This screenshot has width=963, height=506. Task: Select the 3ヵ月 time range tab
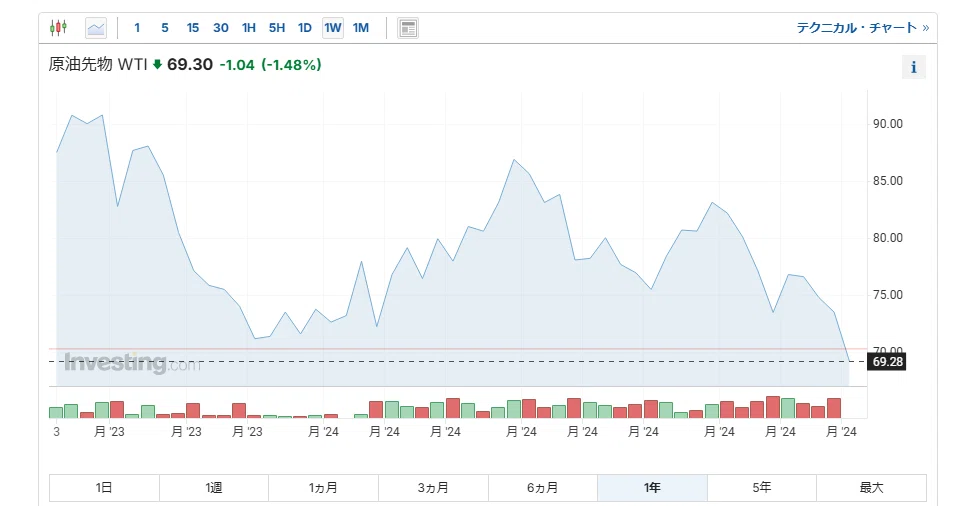[433, 488]
